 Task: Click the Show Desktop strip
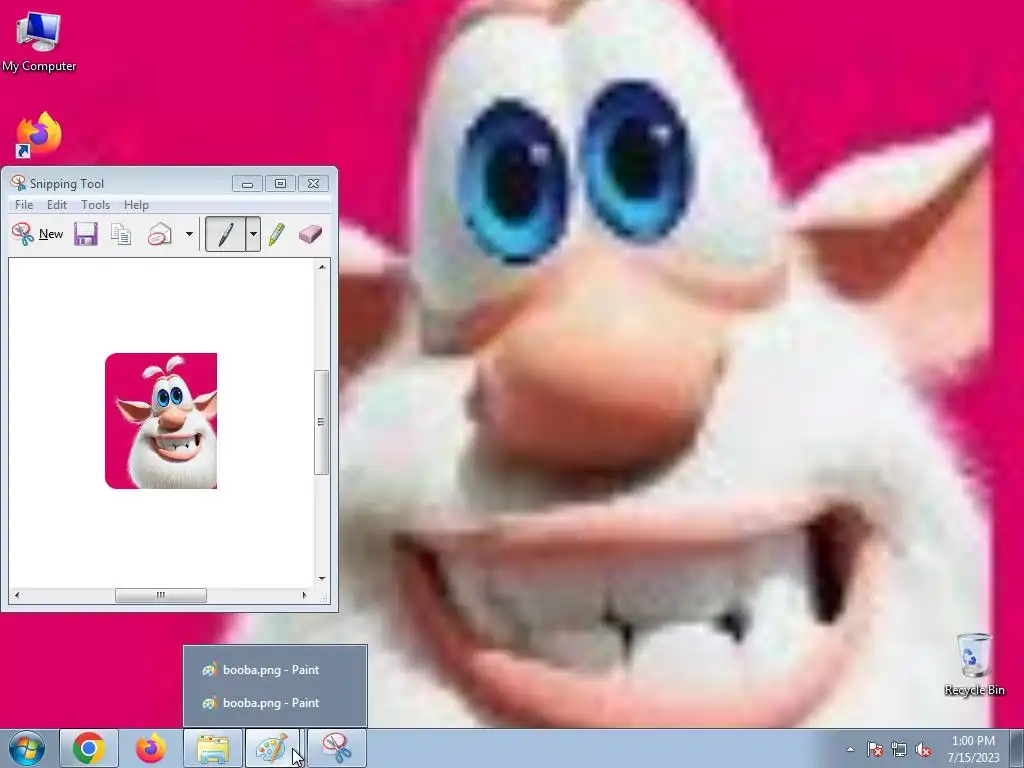1019,748
